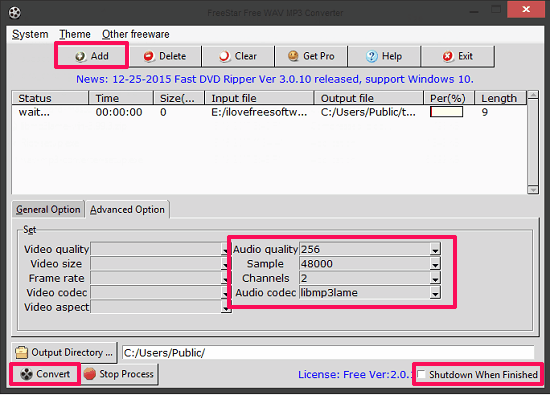This screenshot has height=395, width=550.
Task: Open the Video aspect dropdown
Action: (226, 307)
